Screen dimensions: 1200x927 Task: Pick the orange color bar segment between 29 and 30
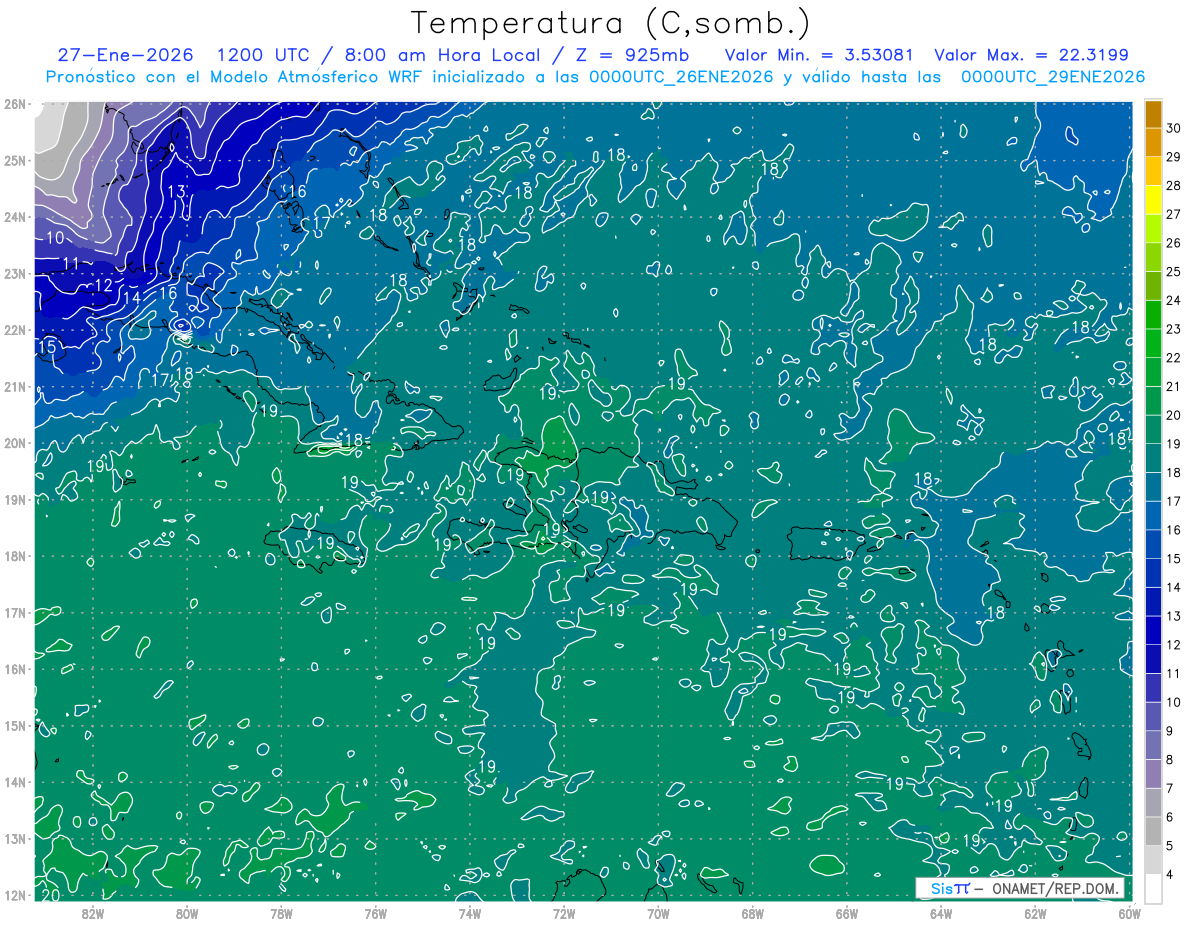click(1153, 143)
